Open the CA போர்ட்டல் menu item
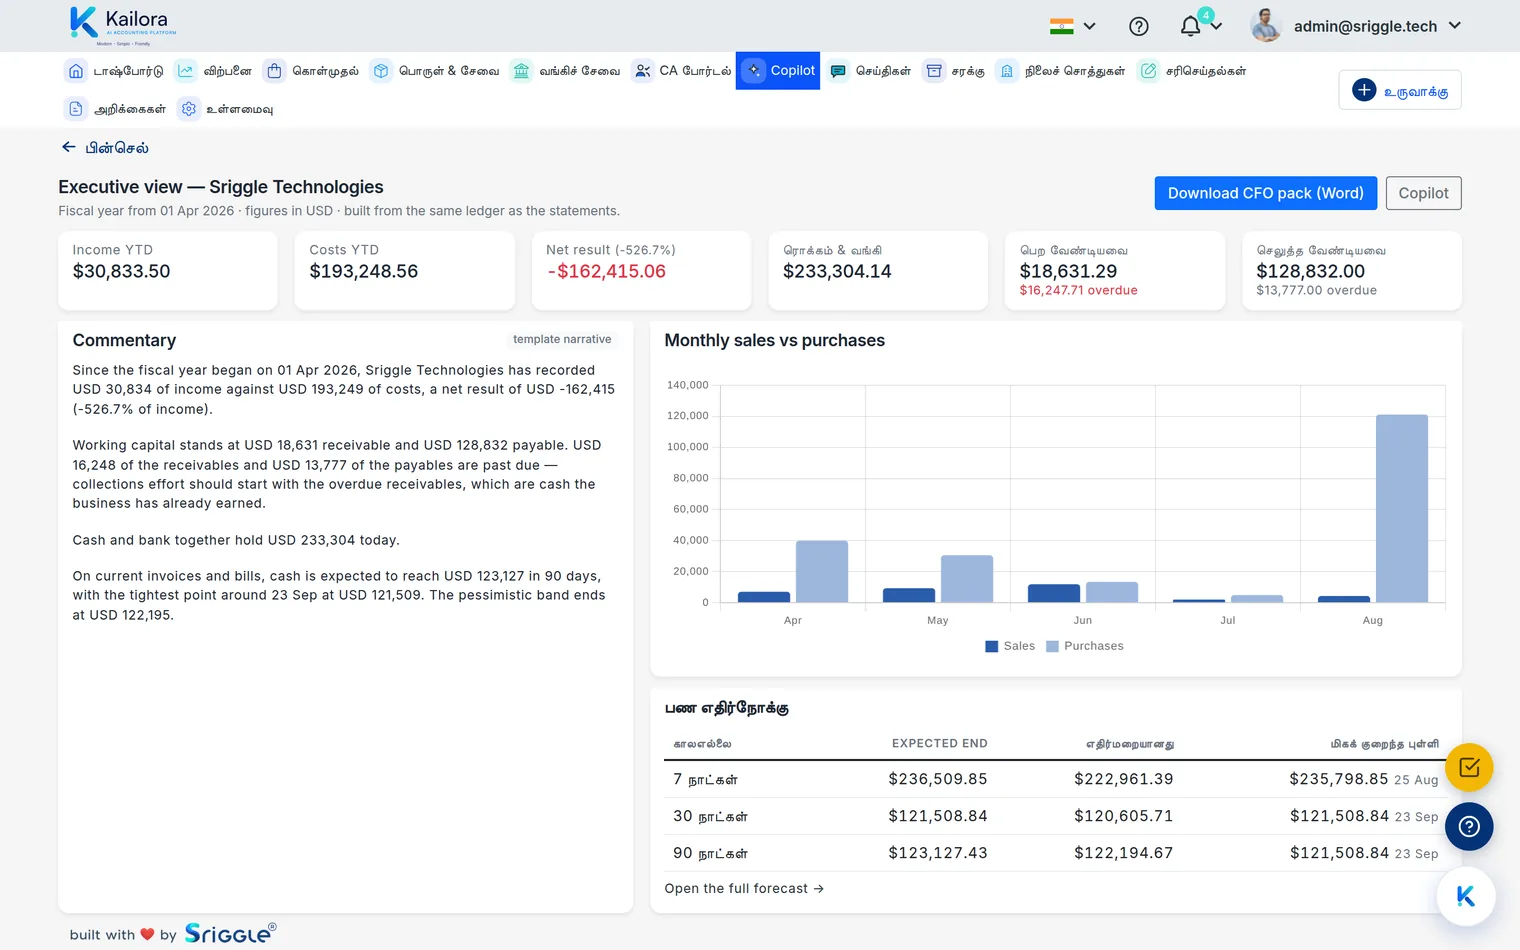1520x950 pixels. 682,71
